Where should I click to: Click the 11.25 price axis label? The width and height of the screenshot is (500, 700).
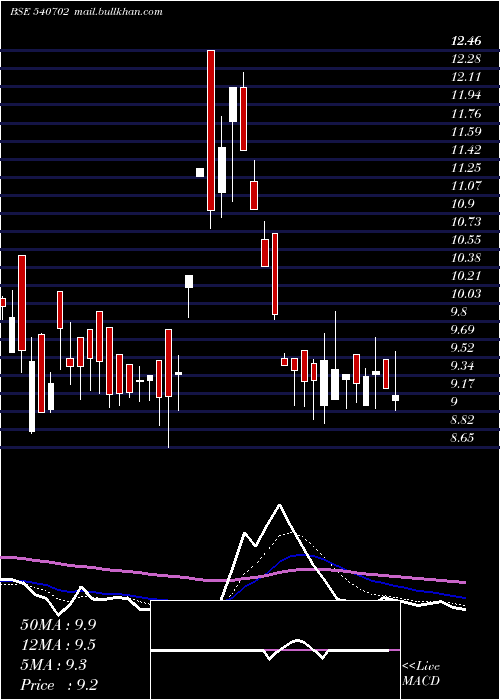pyautogui.click(x=466, y=167)
